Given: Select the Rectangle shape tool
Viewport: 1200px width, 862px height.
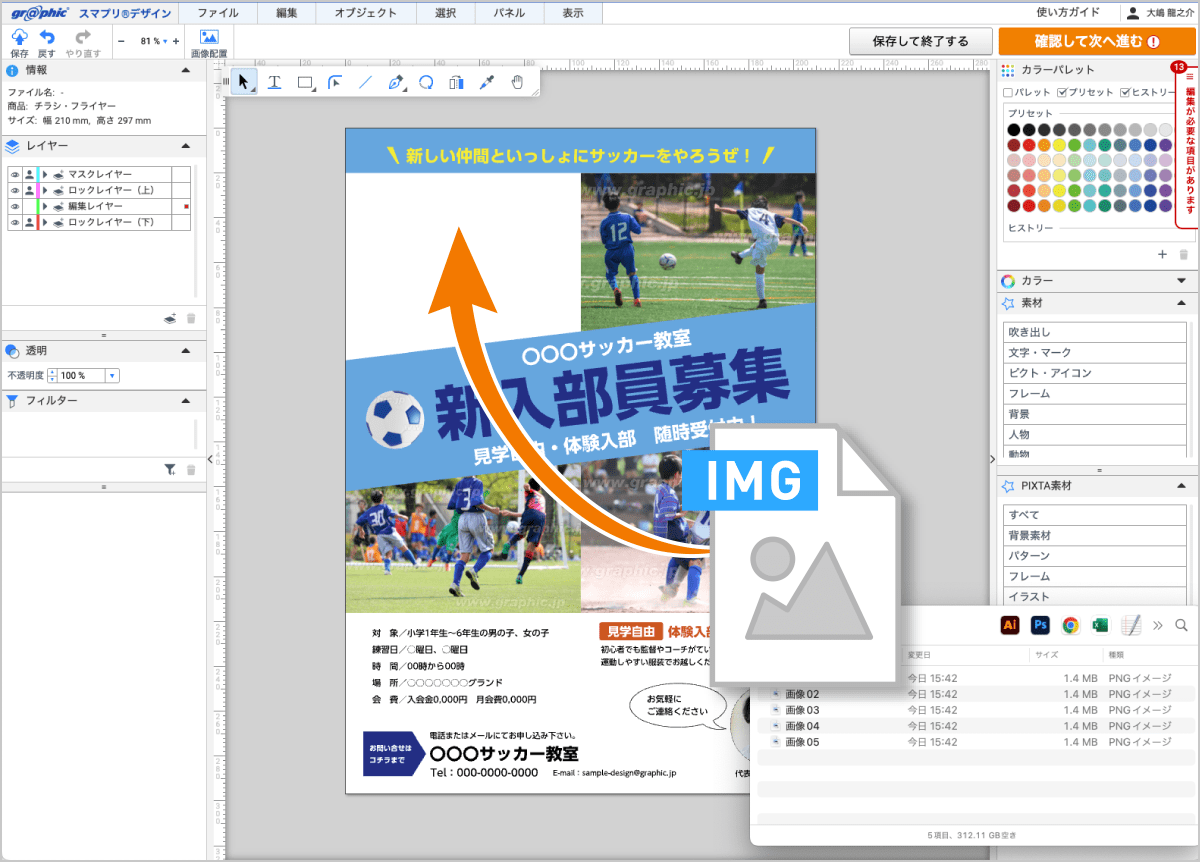Looking at the screenshot, I should [x=305, y=82].
